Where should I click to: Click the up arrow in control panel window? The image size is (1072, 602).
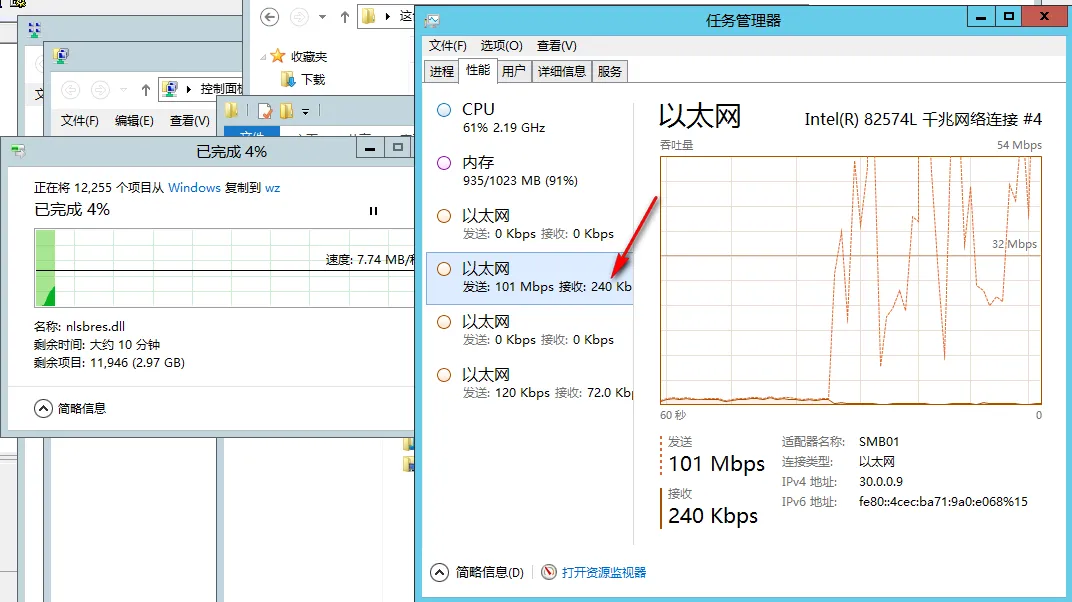(146, 90)
